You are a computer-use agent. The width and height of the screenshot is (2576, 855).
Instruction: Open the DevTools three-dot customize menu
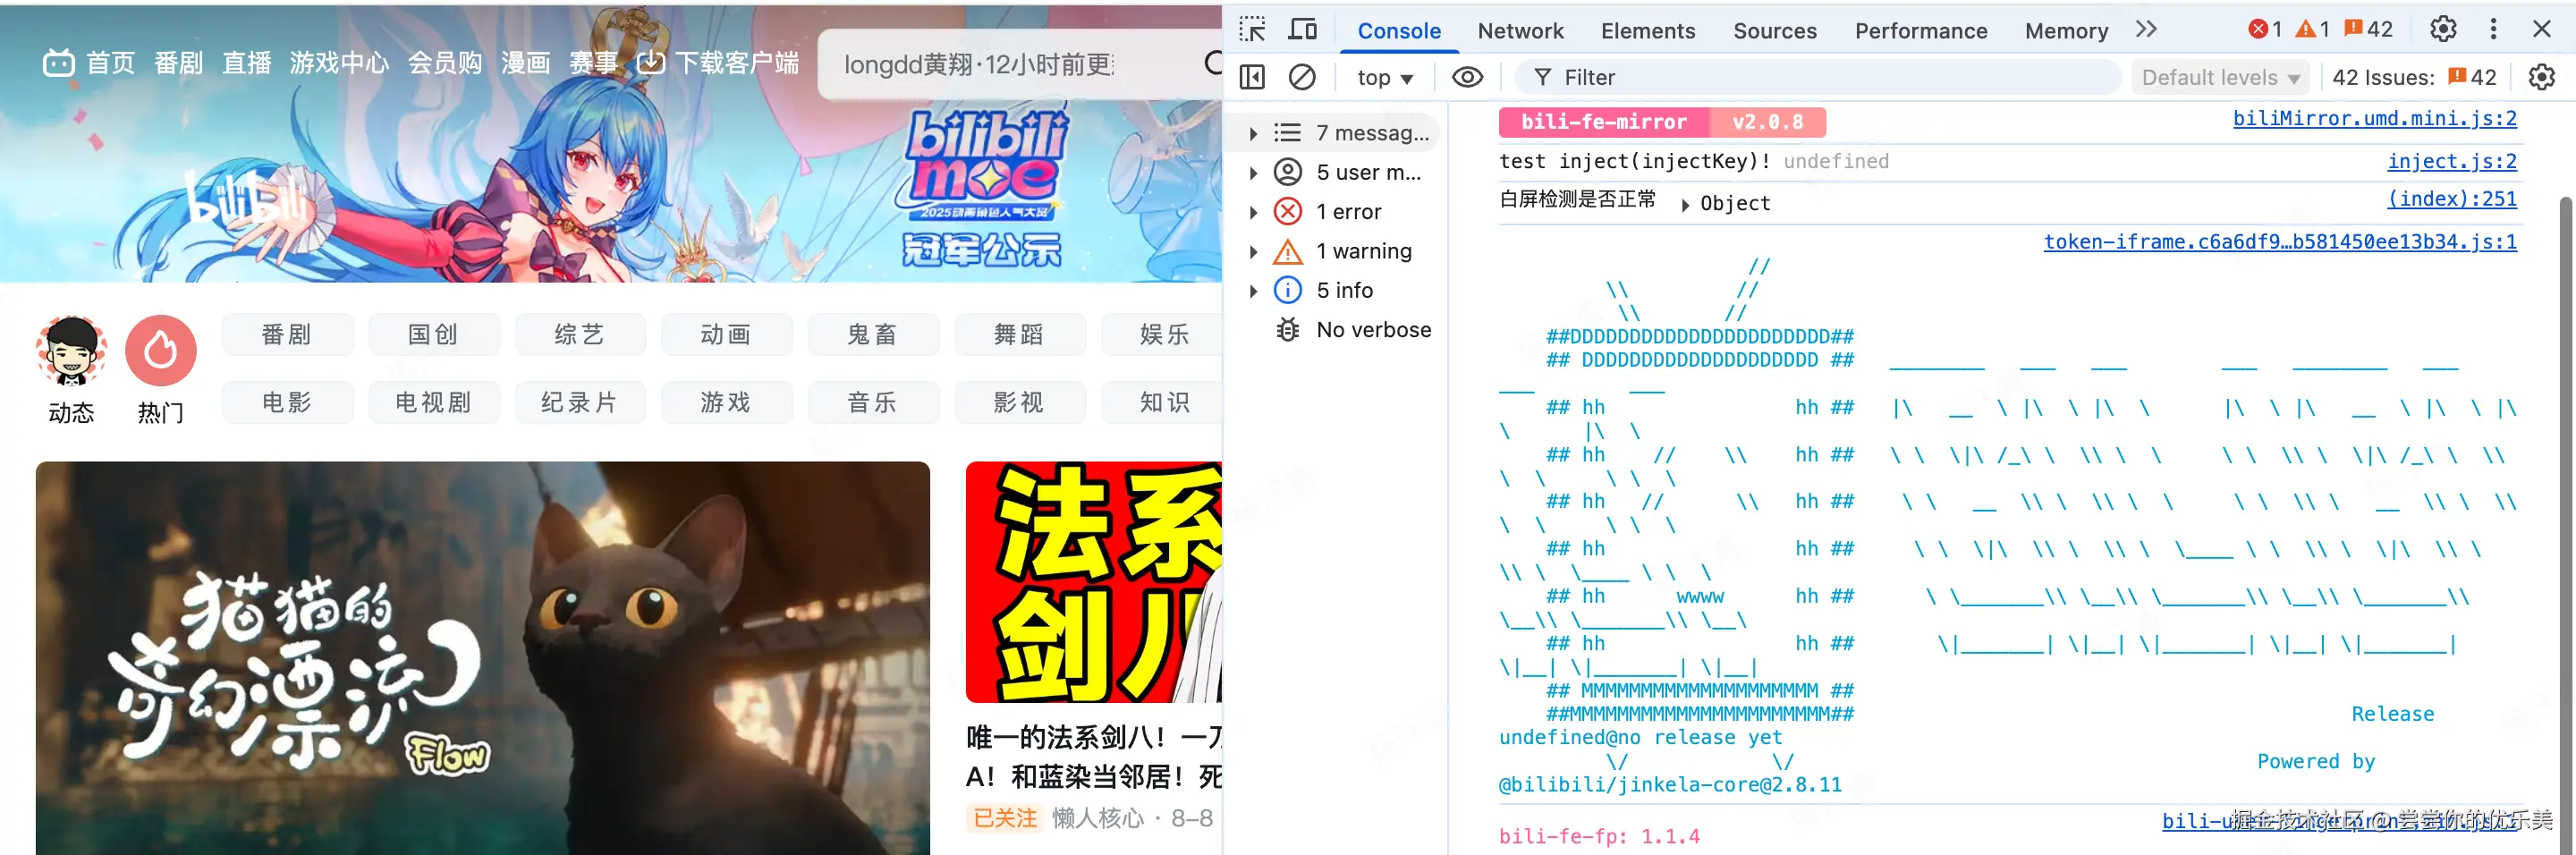pyautogui.click(x=2493, y=30)
